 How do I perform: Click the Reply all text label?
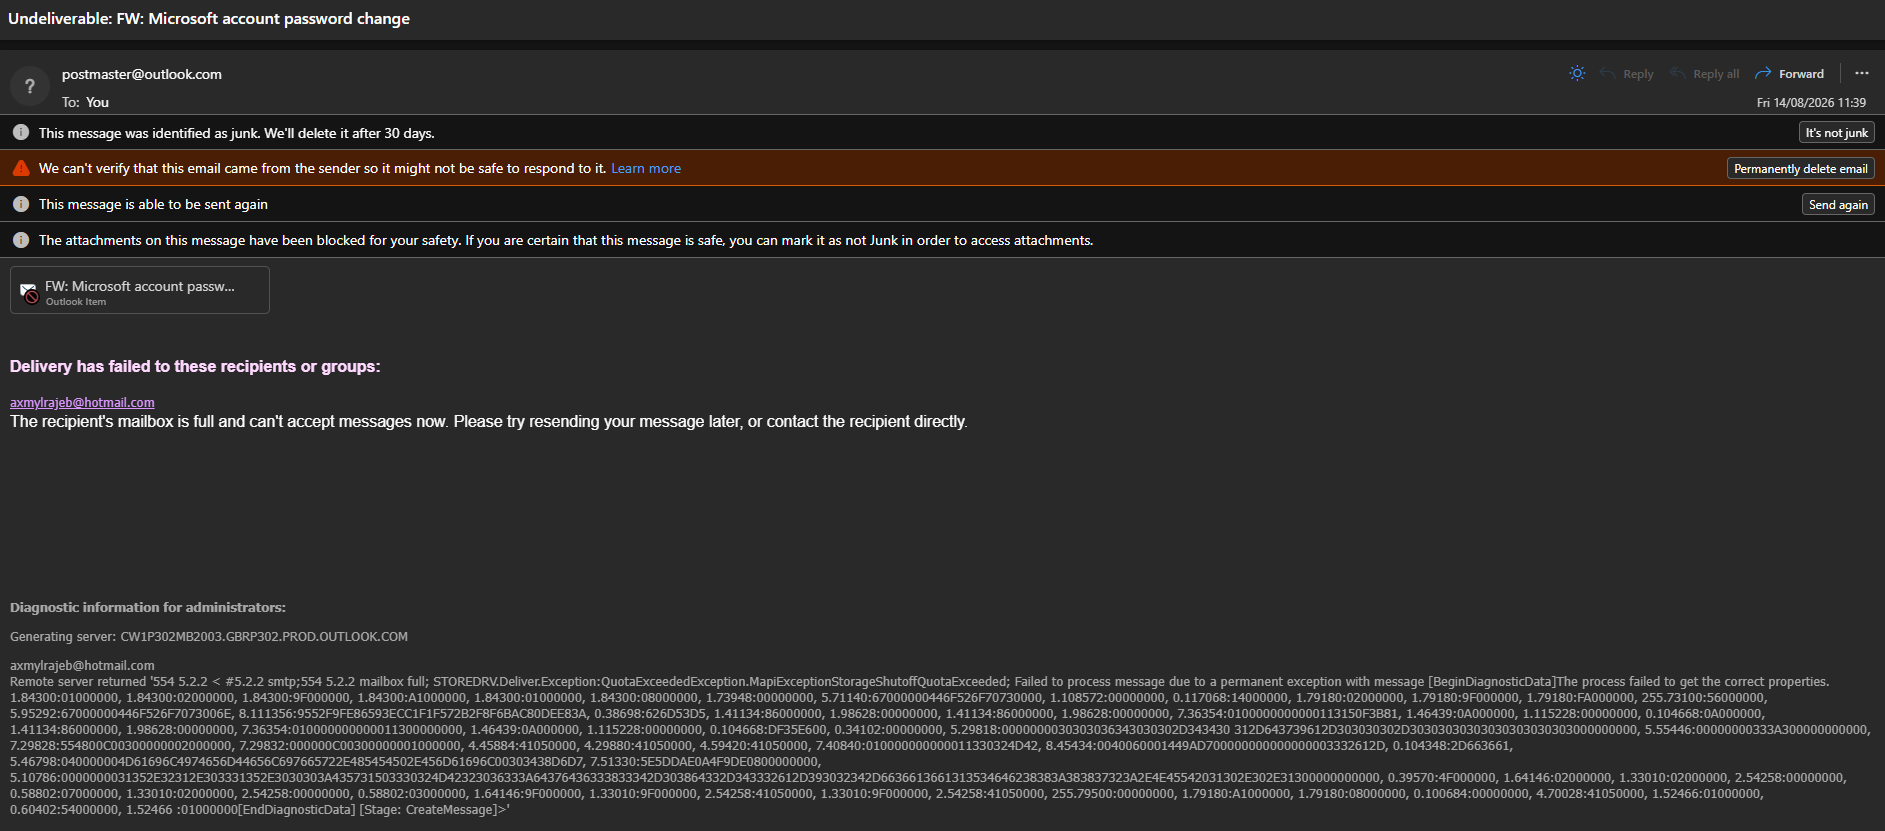tap(1716, 74)
